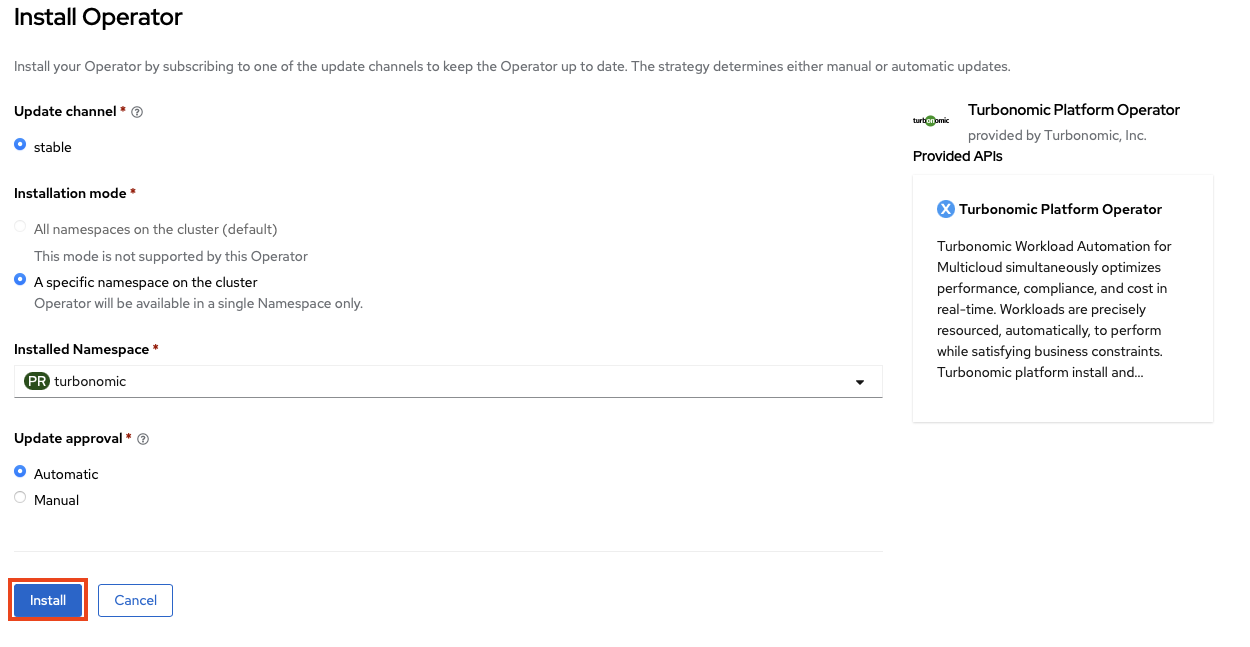Click Turbonomic Platform Operator title in API card

[1060, 209]
